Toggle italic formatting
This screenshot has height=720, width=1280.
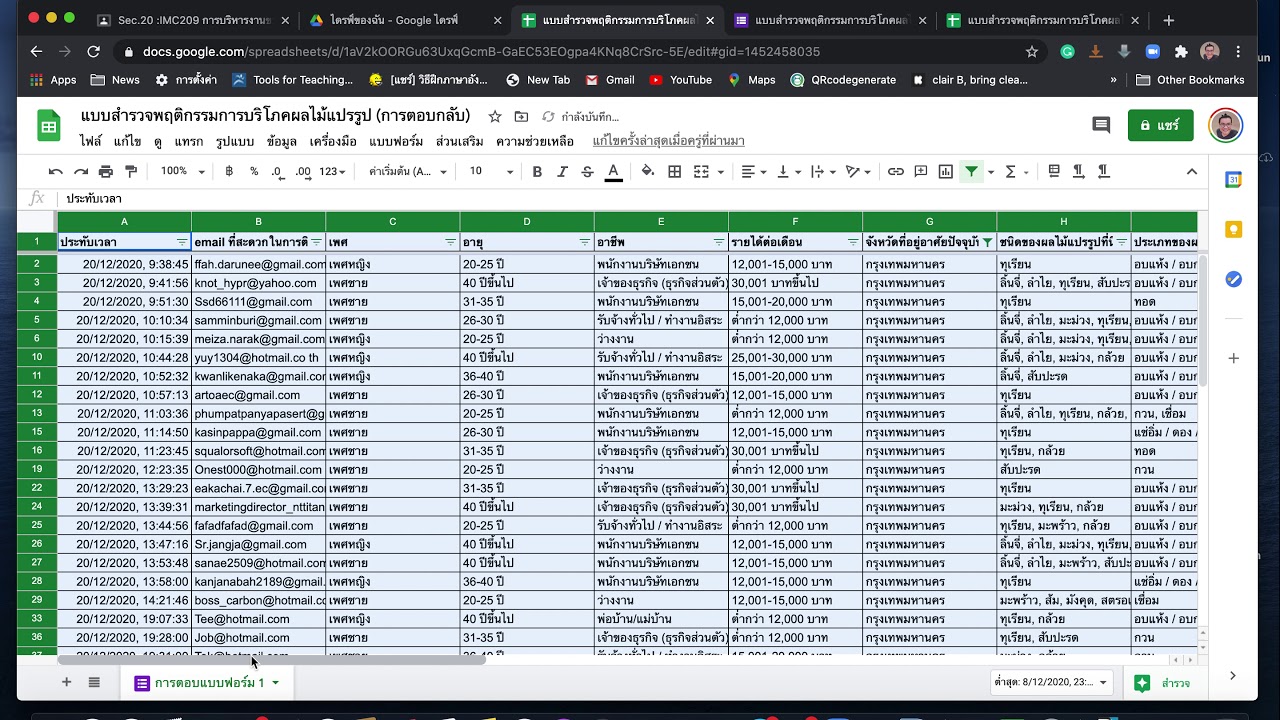pos(562,172)
